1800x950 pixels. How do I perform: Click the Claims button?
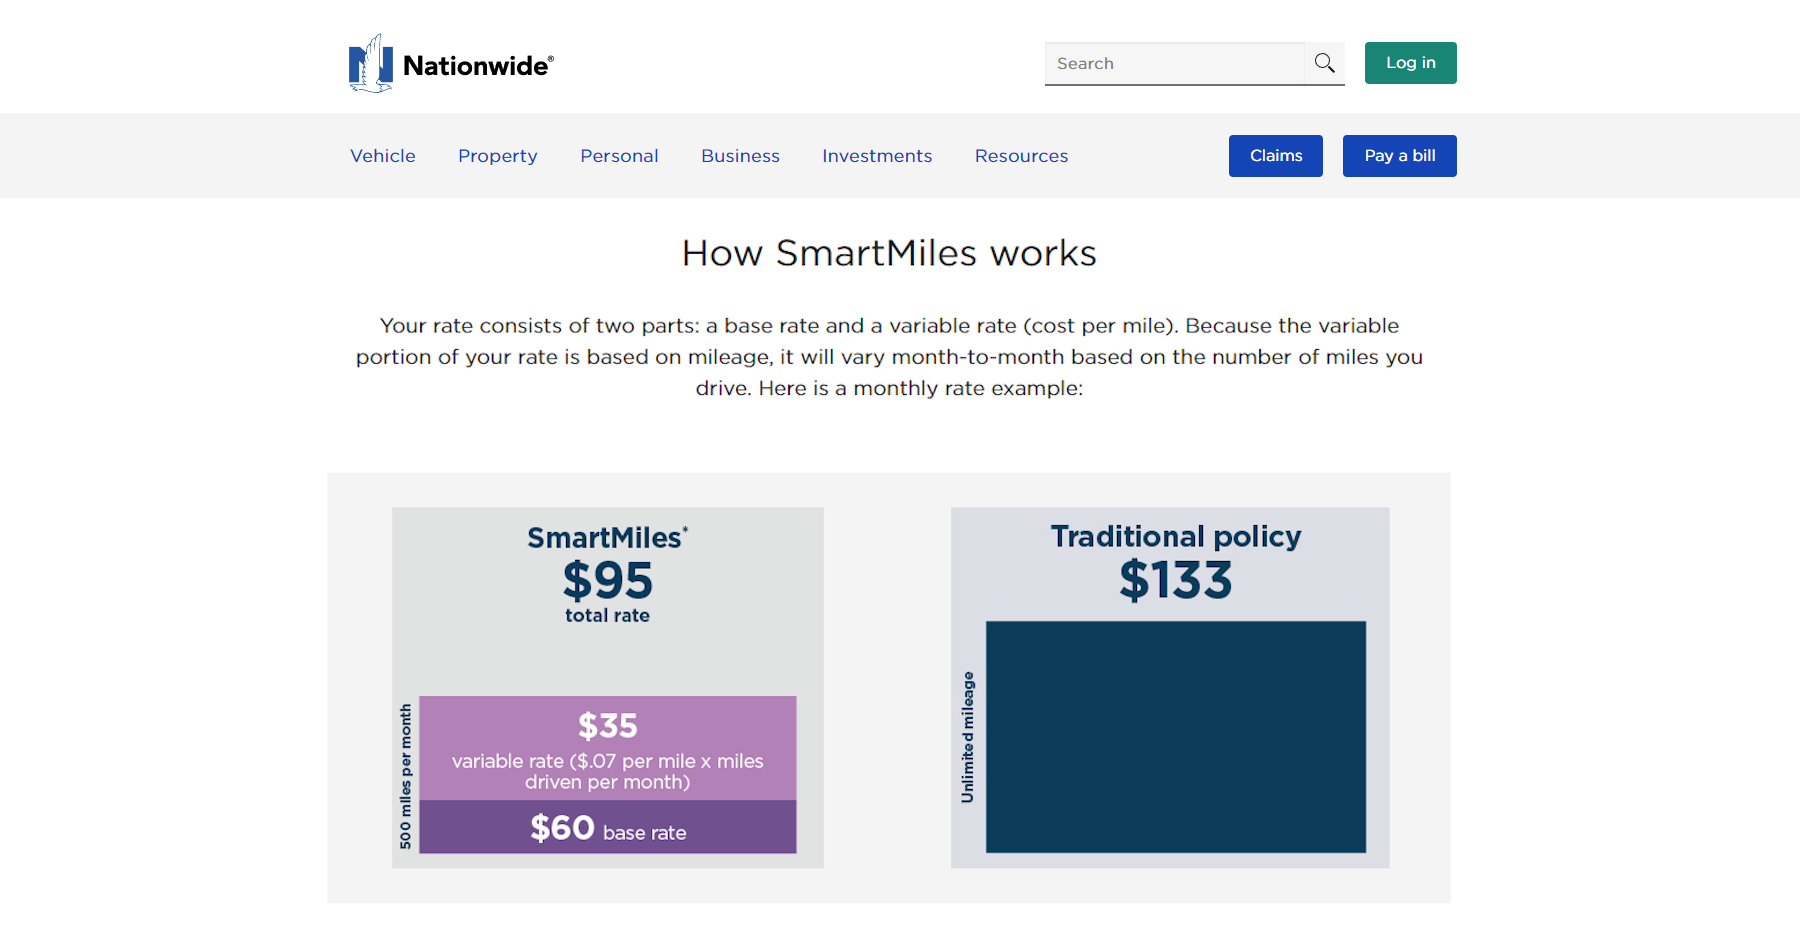coord(1276,156)
